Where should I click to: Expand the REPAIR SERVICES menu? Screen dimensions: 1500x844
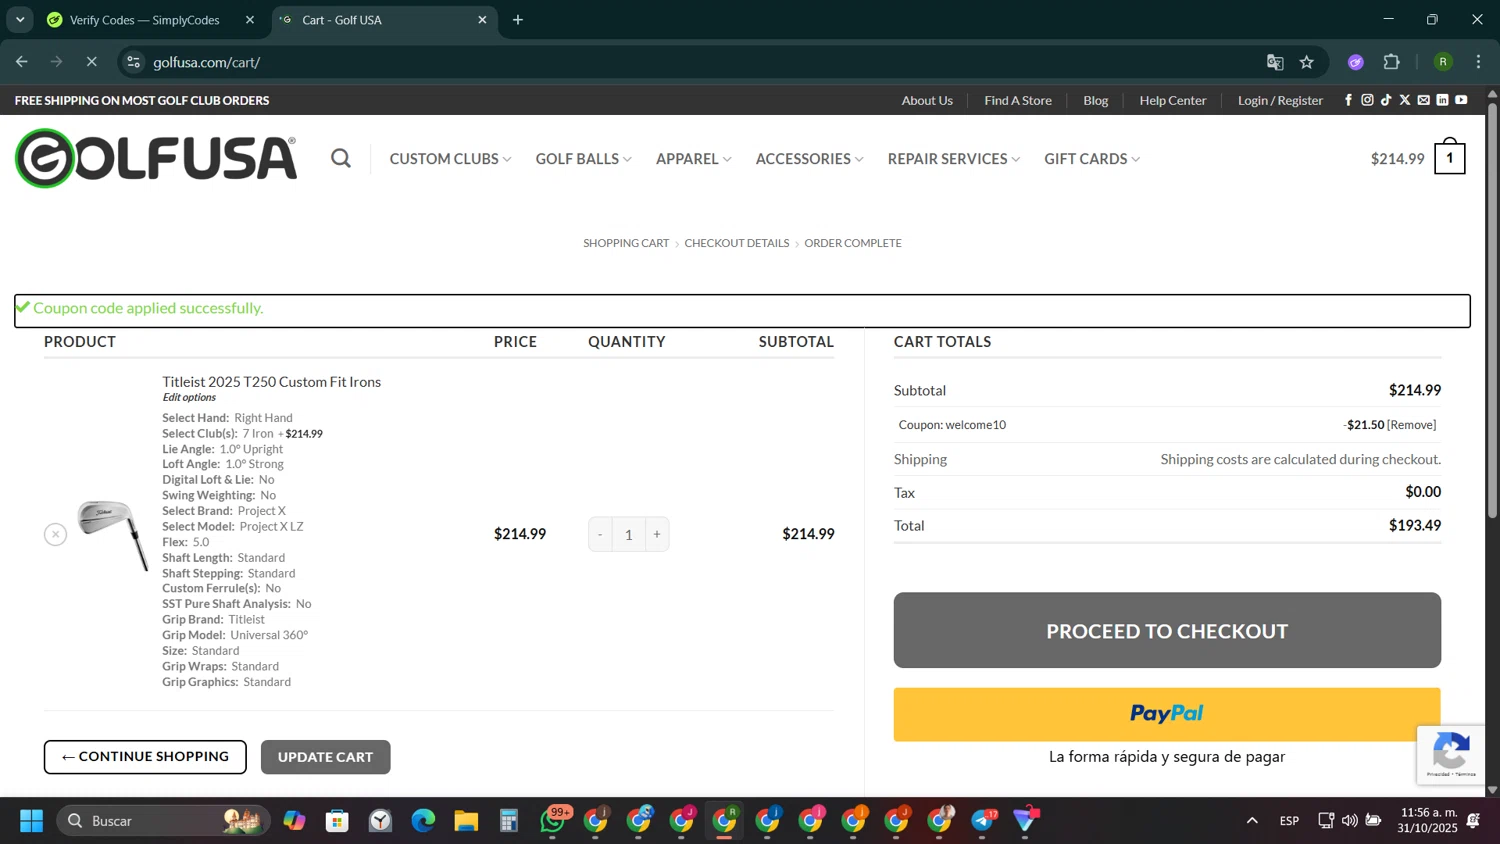(954, 159)
